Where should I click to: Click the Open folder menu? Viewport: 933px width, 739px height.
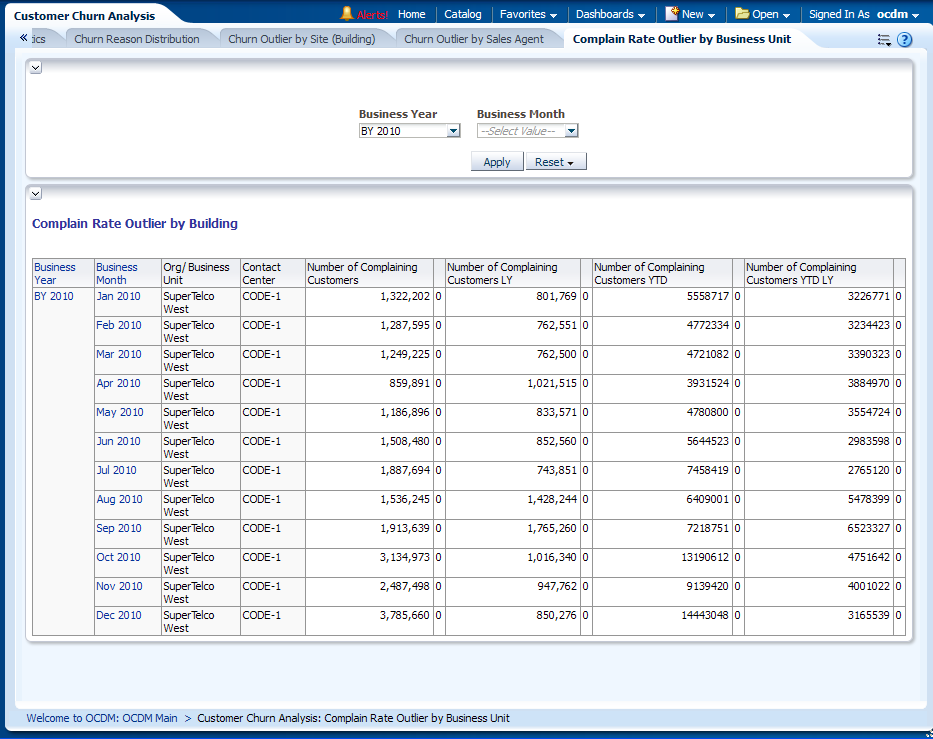pyautogui.click(x=763, y=14)
